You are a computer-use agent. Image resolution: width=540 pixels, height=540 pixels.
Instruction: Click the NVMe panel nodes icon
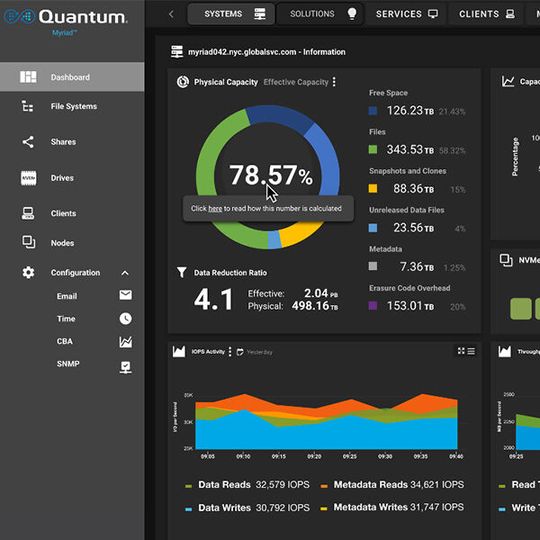(x=506, y=260)
